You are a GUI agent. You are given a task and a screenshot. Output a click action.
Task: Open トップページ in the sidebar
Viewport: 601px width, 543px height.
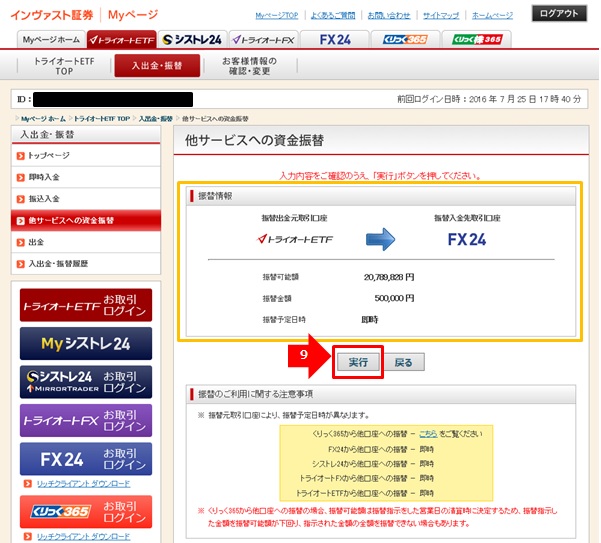pos(86,156)
